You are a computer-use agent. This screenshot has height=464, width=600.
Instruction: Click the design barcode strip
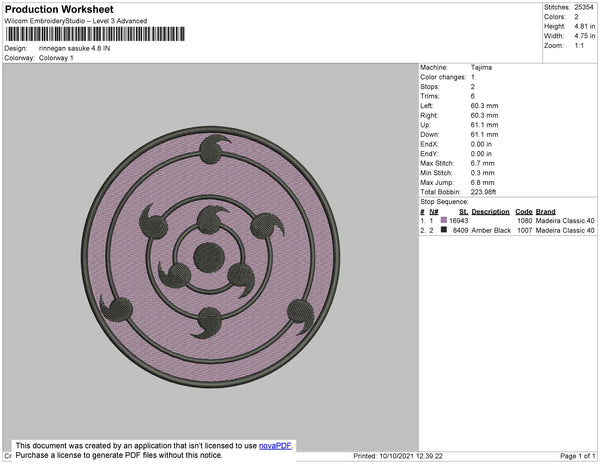click(x=95, y=34)
